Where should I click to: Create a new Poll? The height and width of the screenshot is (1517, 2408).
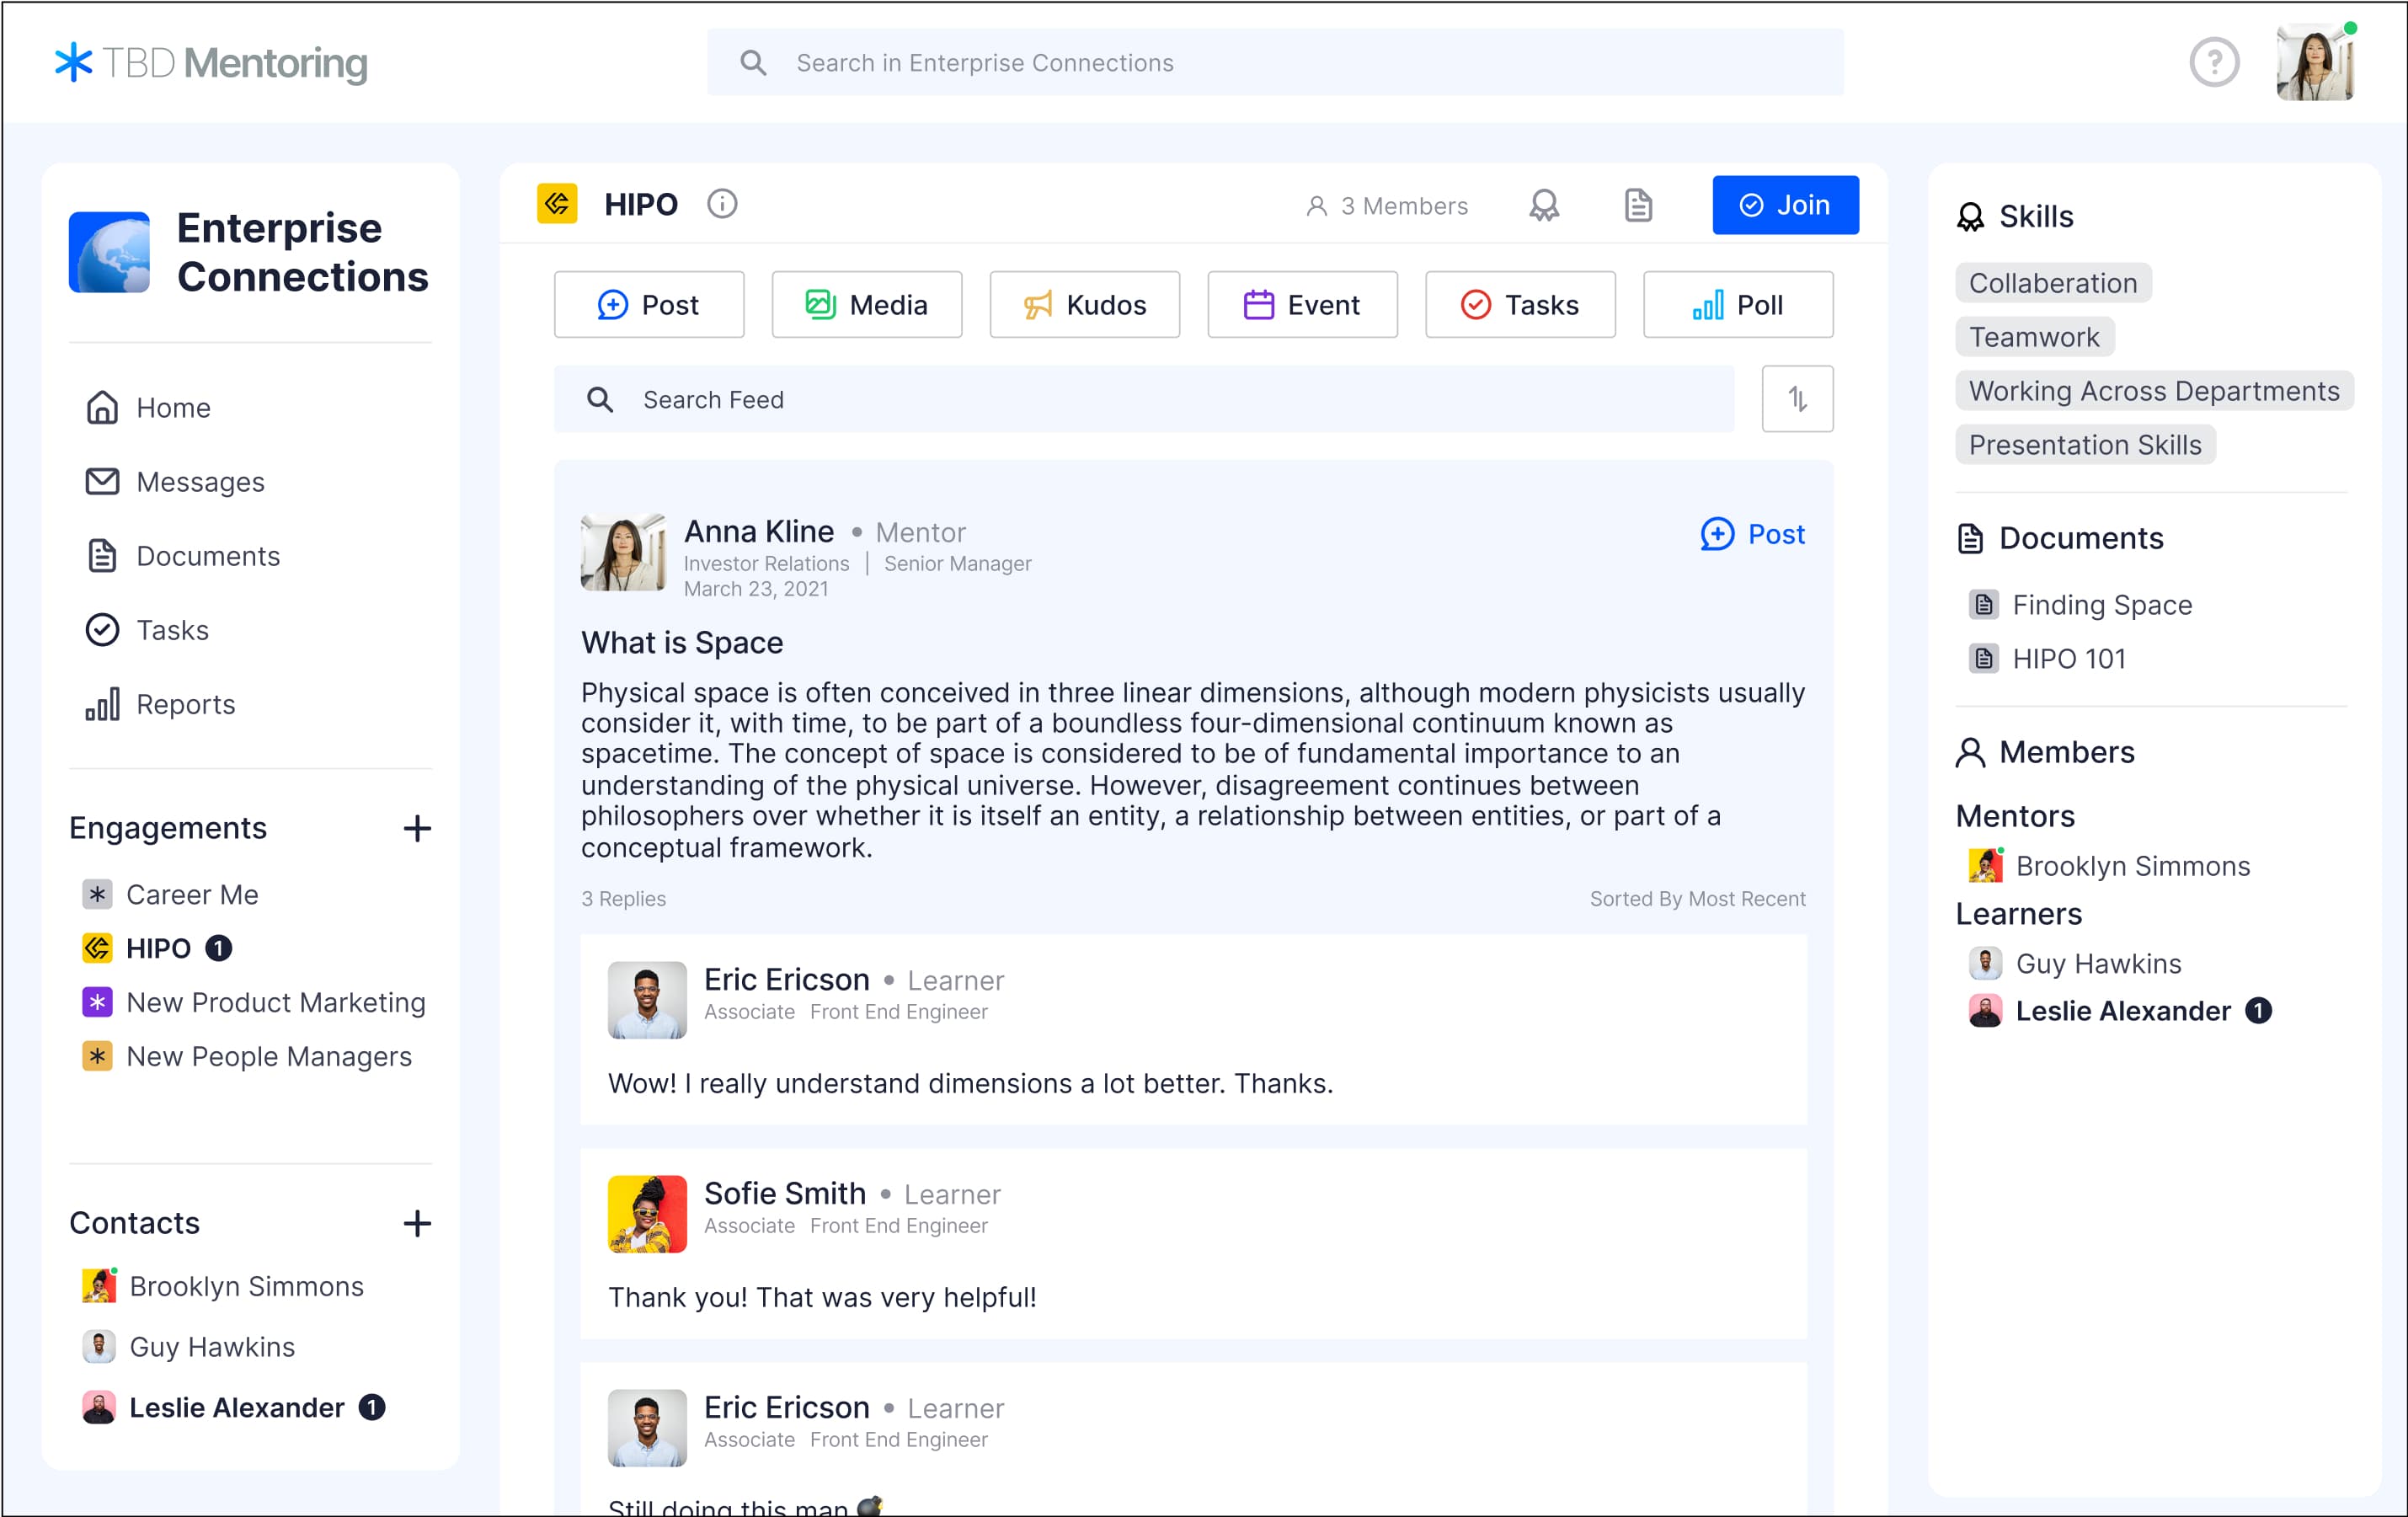(x=1739, y=304)
